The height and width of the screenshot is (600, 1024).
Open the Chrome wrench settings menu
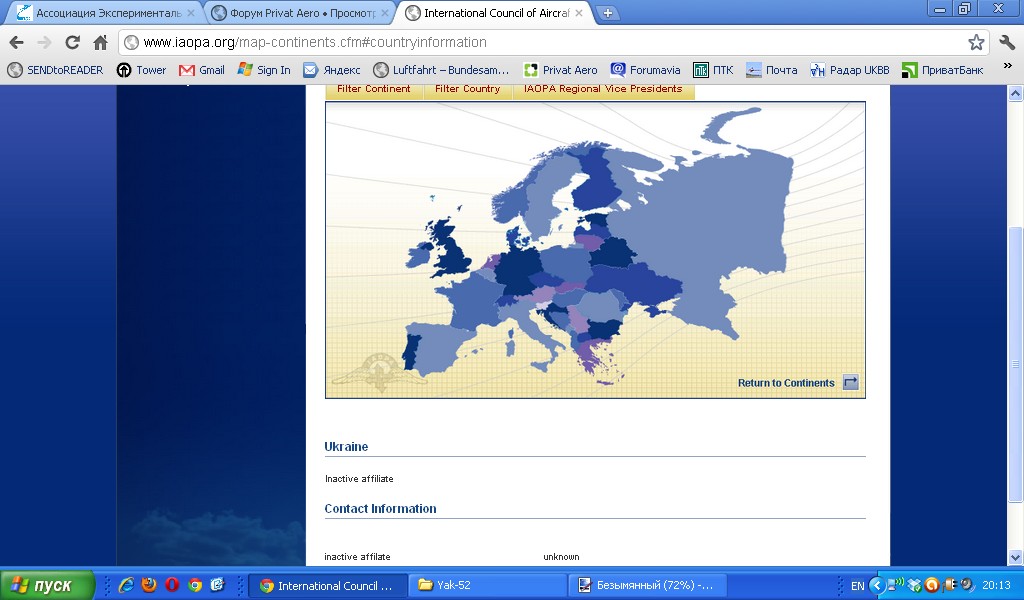coord(1007,43)
